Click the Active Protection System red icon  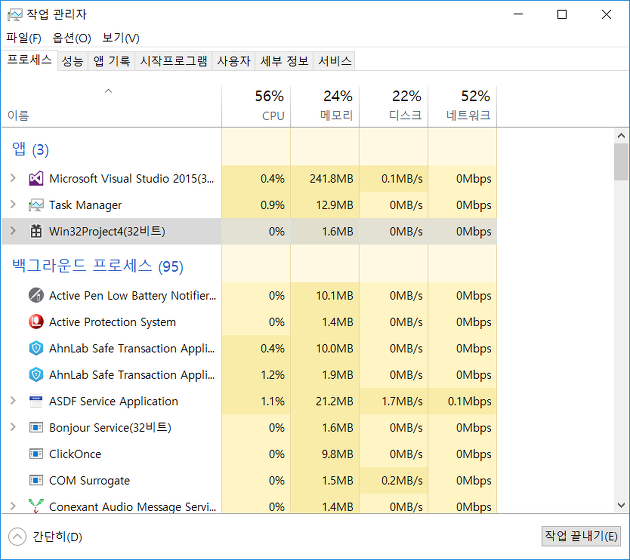coord(36,322)
